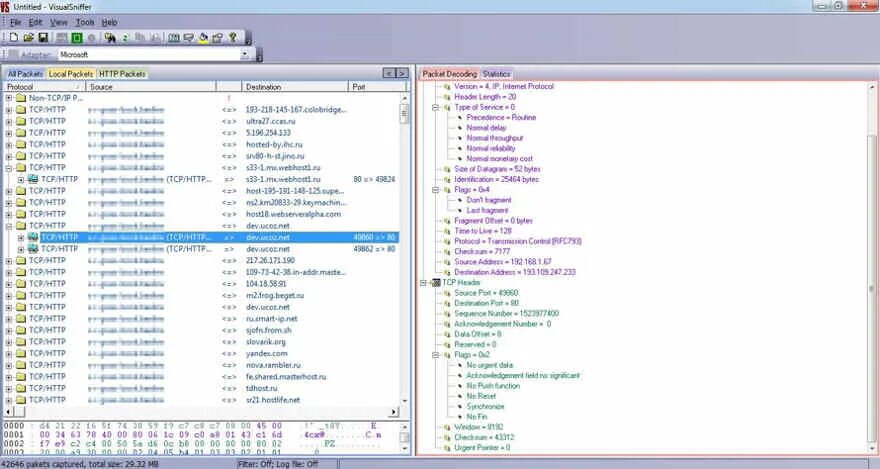The width and height of the screenshot is (880, 469).
Task: Switch to the All Packets tab
Action: click(x=25, y=73)
